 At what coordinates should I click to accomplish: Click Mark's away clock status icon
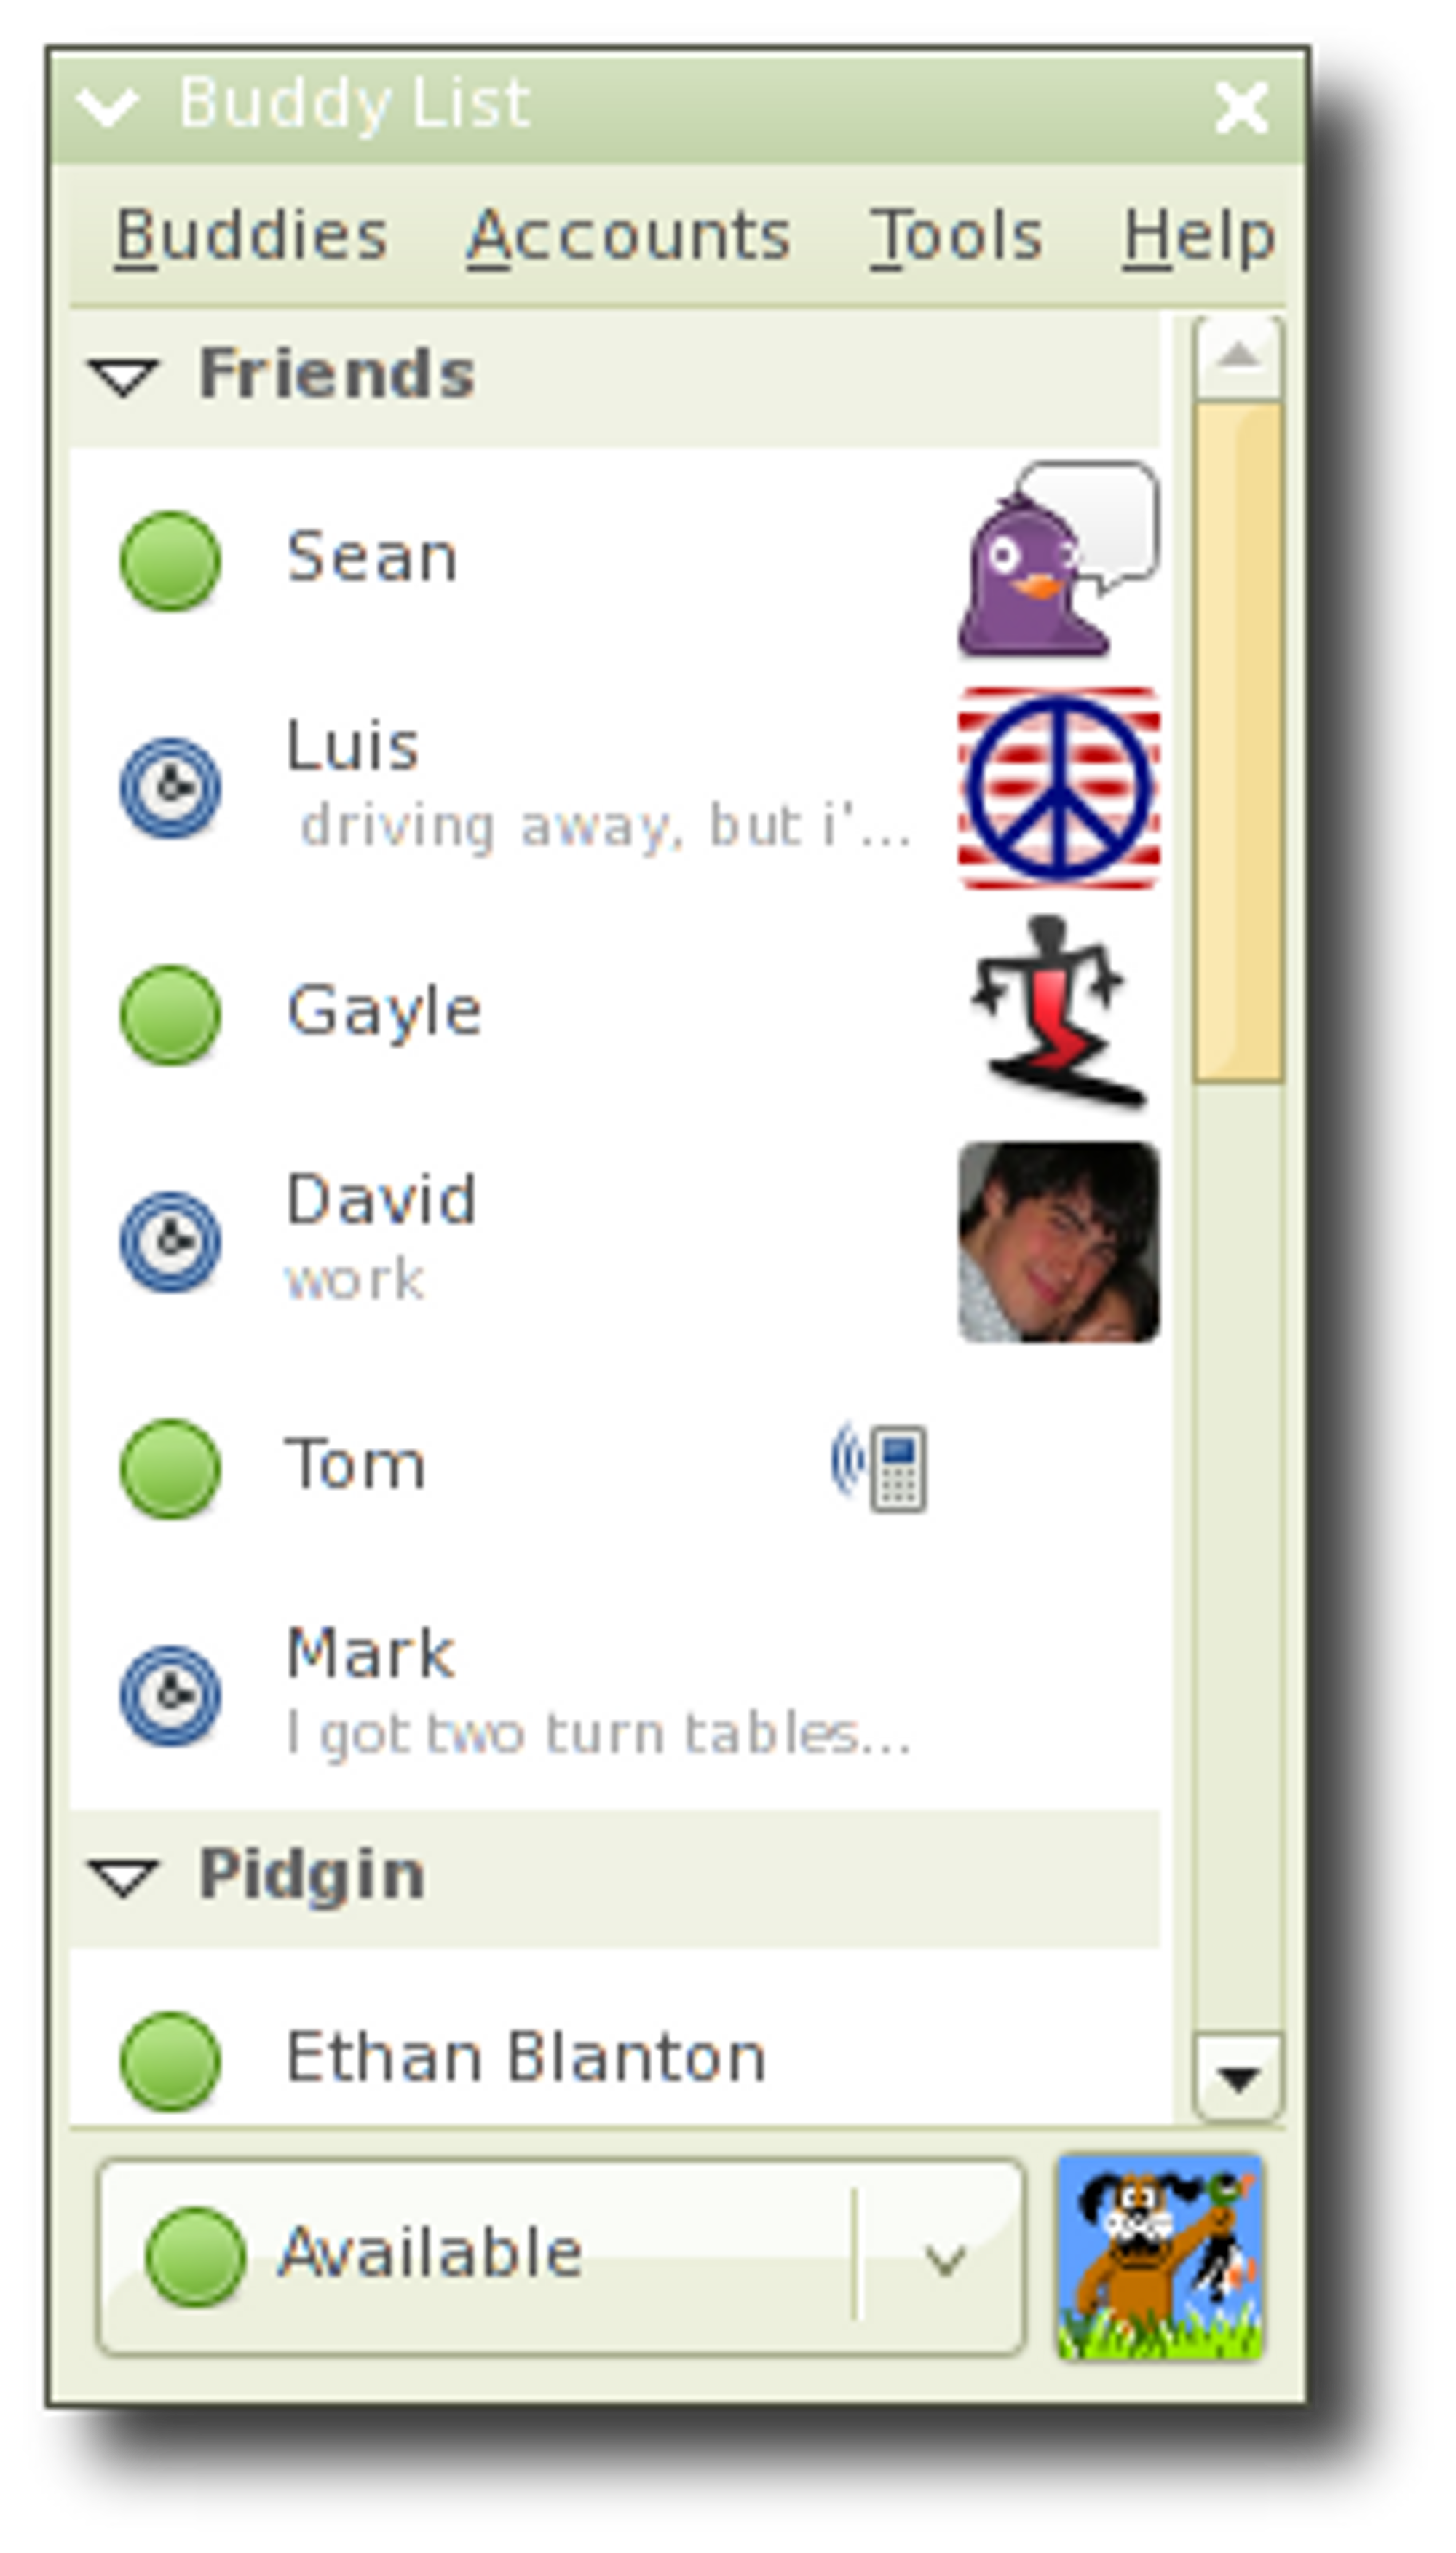(170, 1695)
